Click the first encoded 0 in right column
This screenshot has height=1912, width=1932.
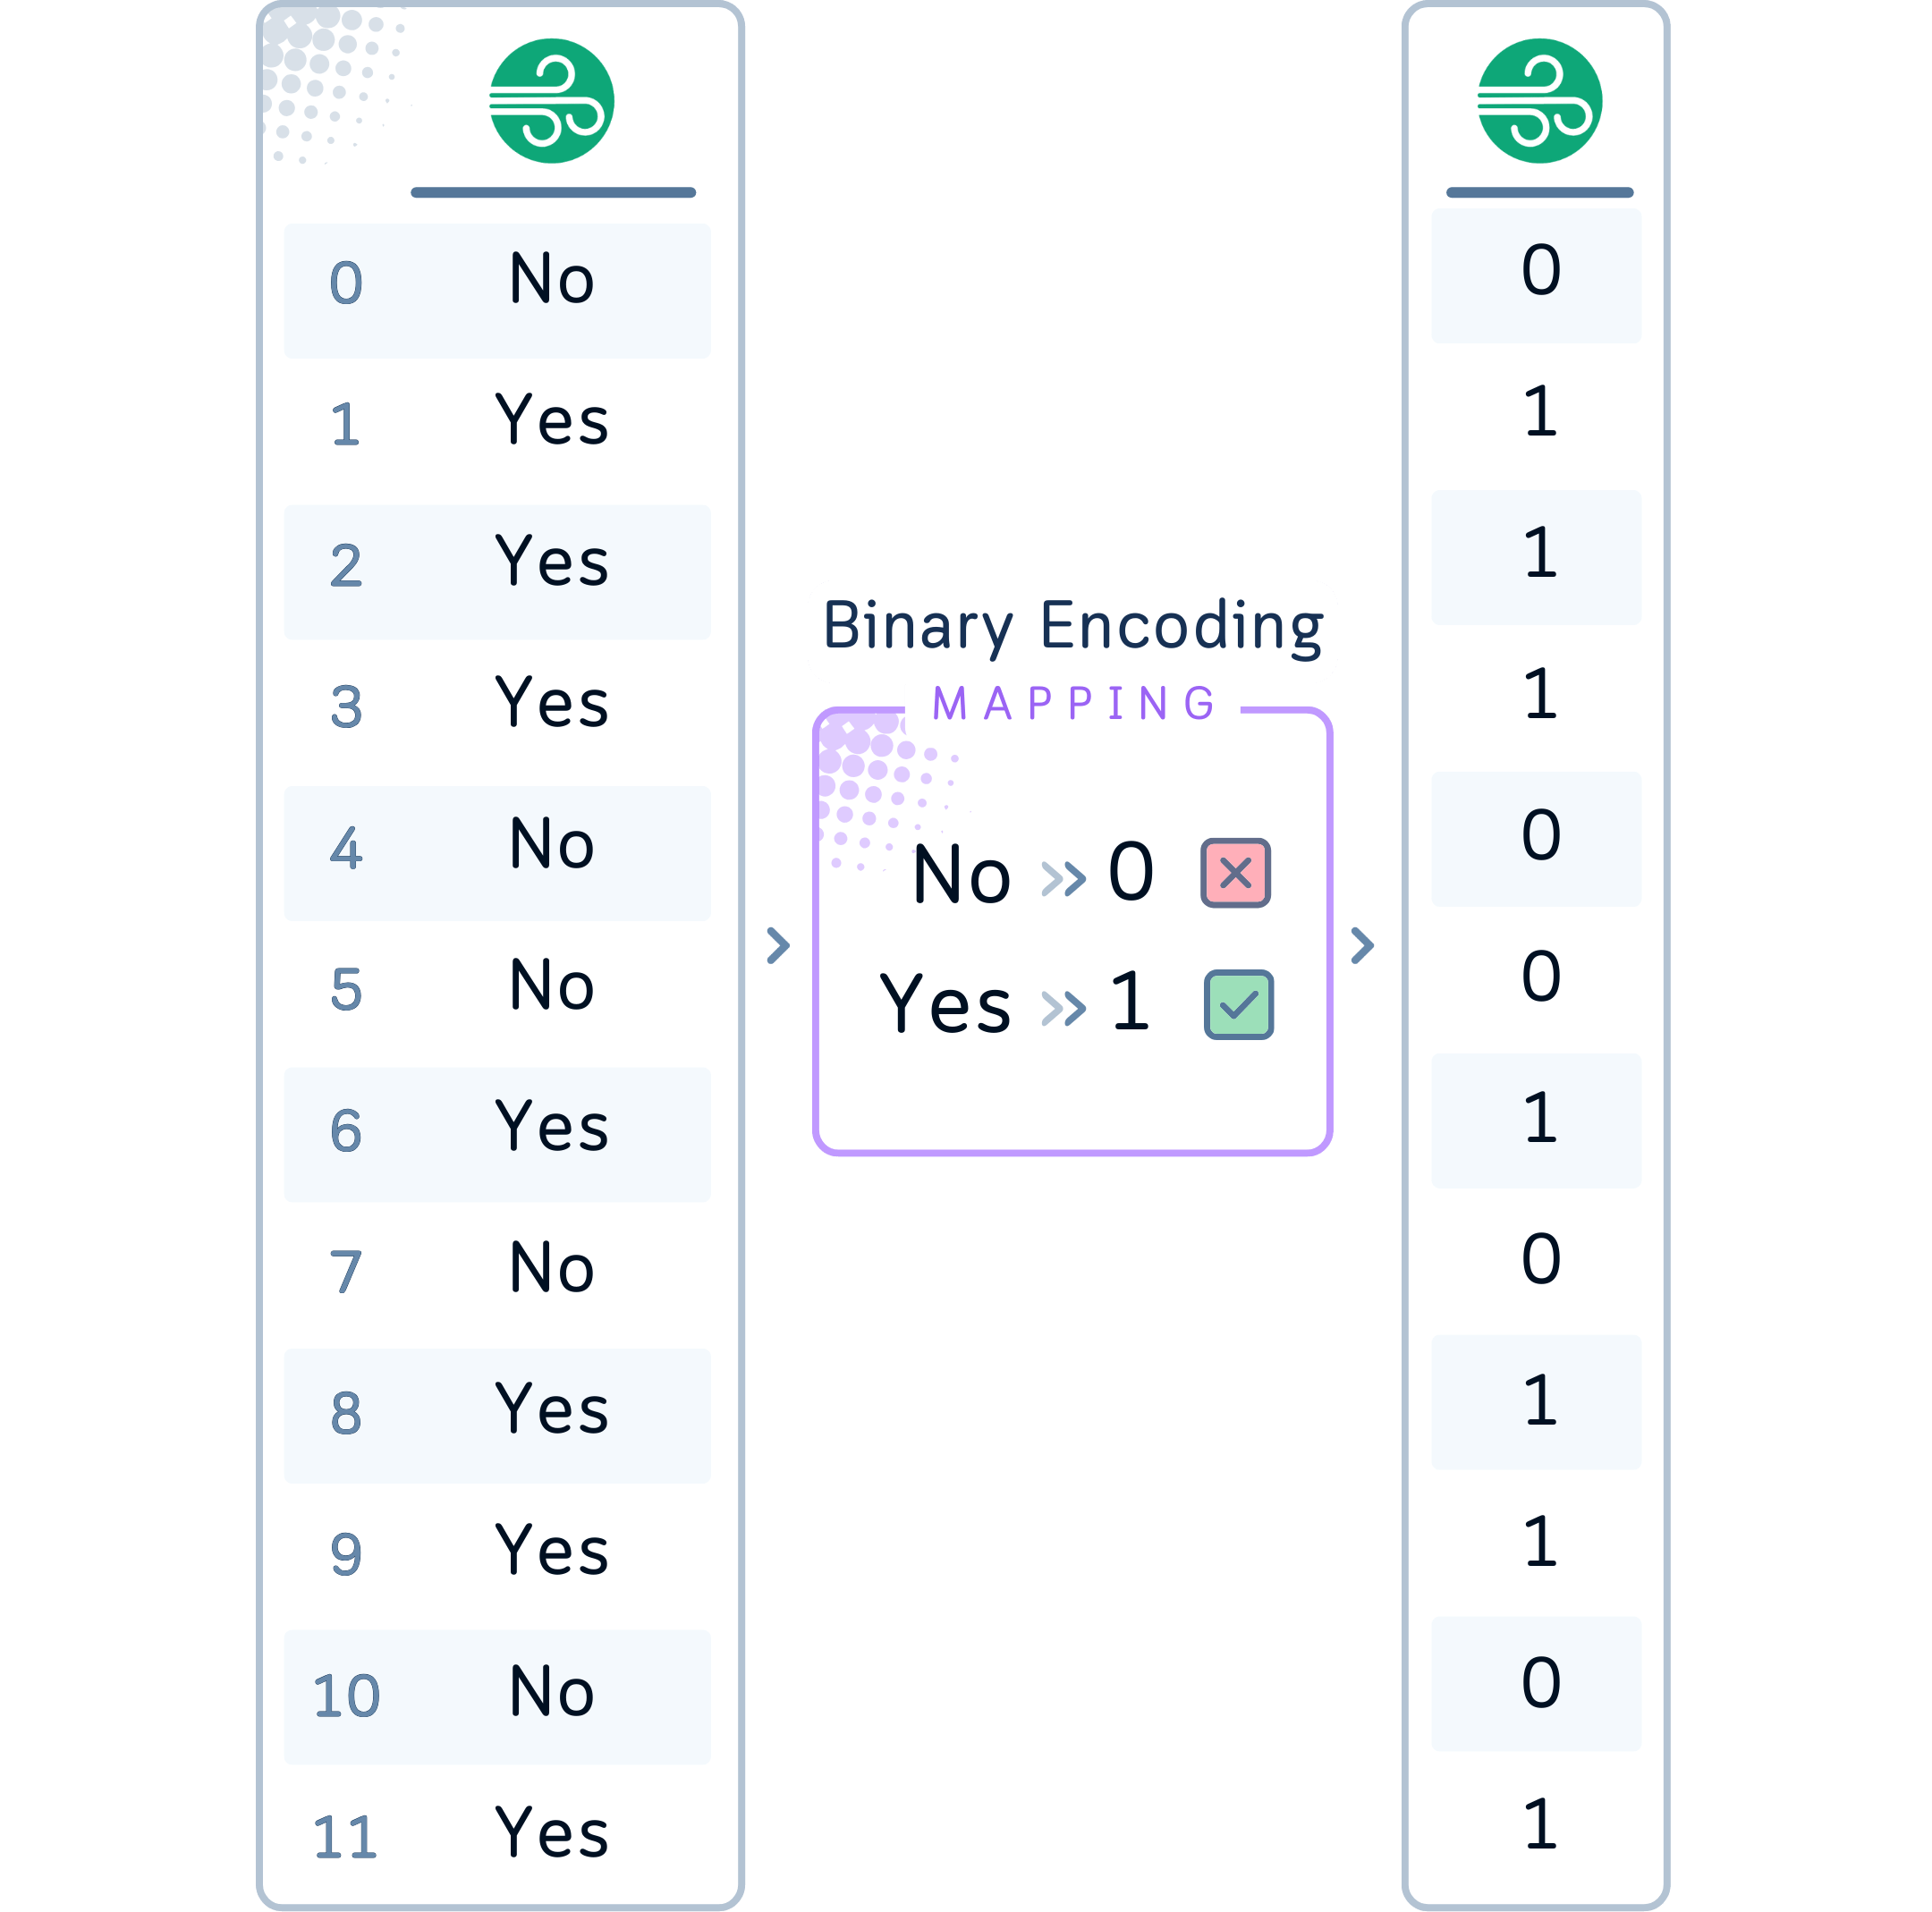tap(1540, 271)
